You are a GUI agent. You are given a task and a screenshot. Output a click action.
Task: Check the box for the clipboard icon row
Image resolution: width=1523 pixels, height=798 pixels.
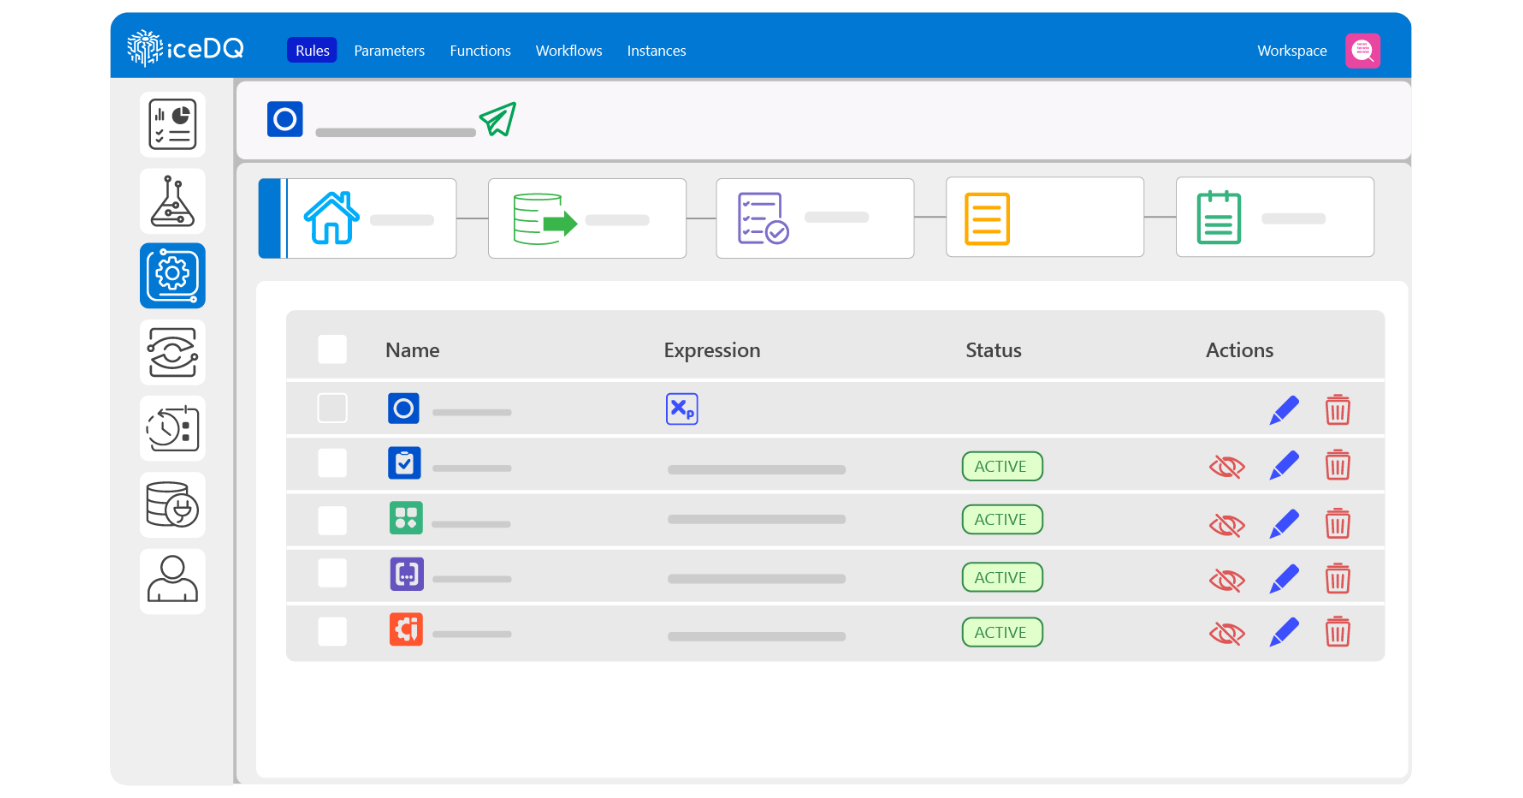pyautogui.click(x=332, y=463)
